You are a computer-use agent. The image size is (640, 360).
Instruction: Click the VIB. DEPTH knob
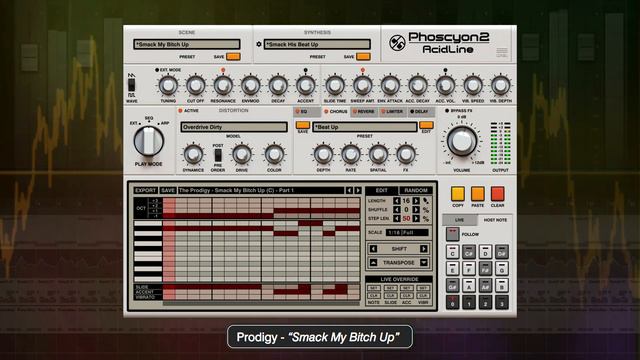click(500, 86)
